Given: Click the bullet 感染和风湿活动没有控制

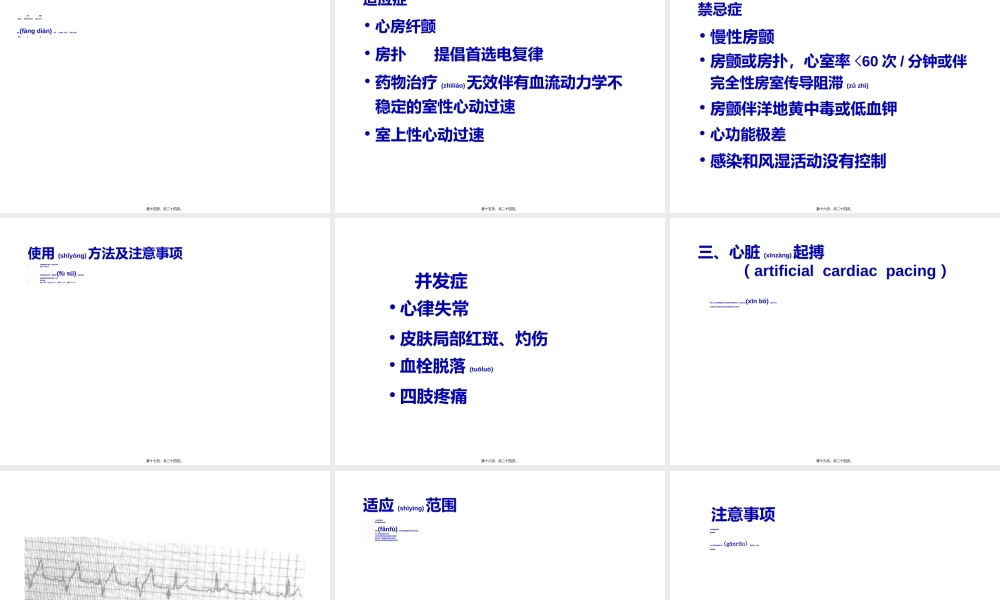Looking at the screenshot, I should (x=798, y=161).
